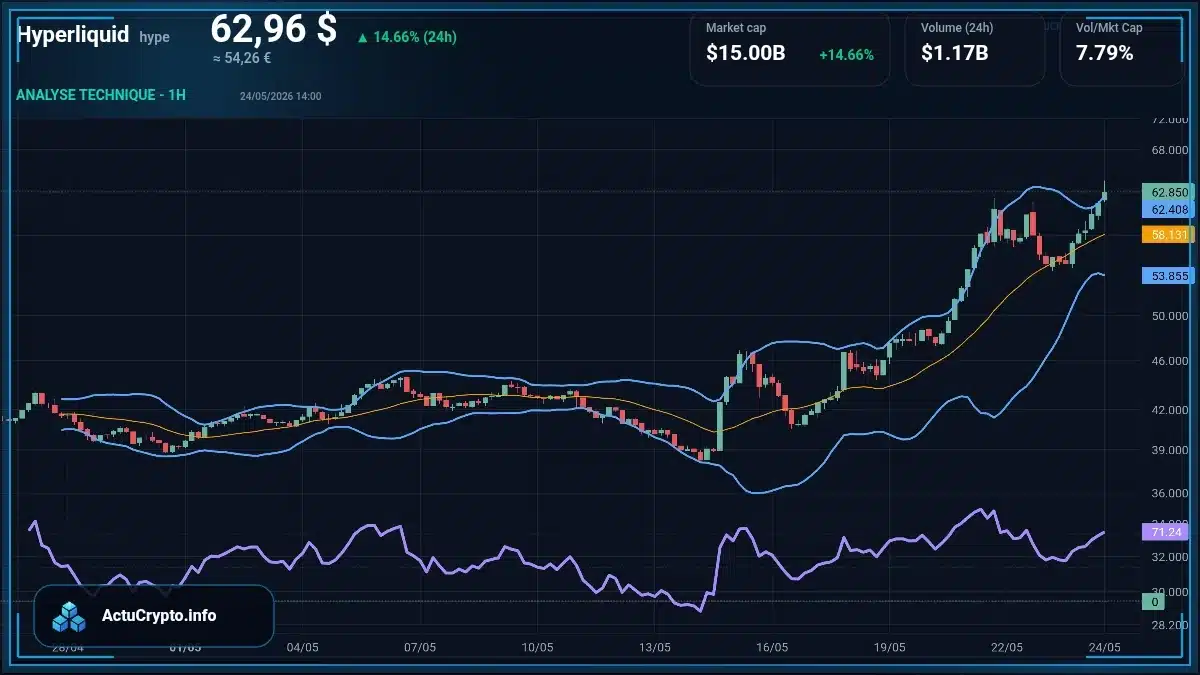Click the 07/05 date axis label
This screenshot has width=1200, height=675.
coord(420,647)
